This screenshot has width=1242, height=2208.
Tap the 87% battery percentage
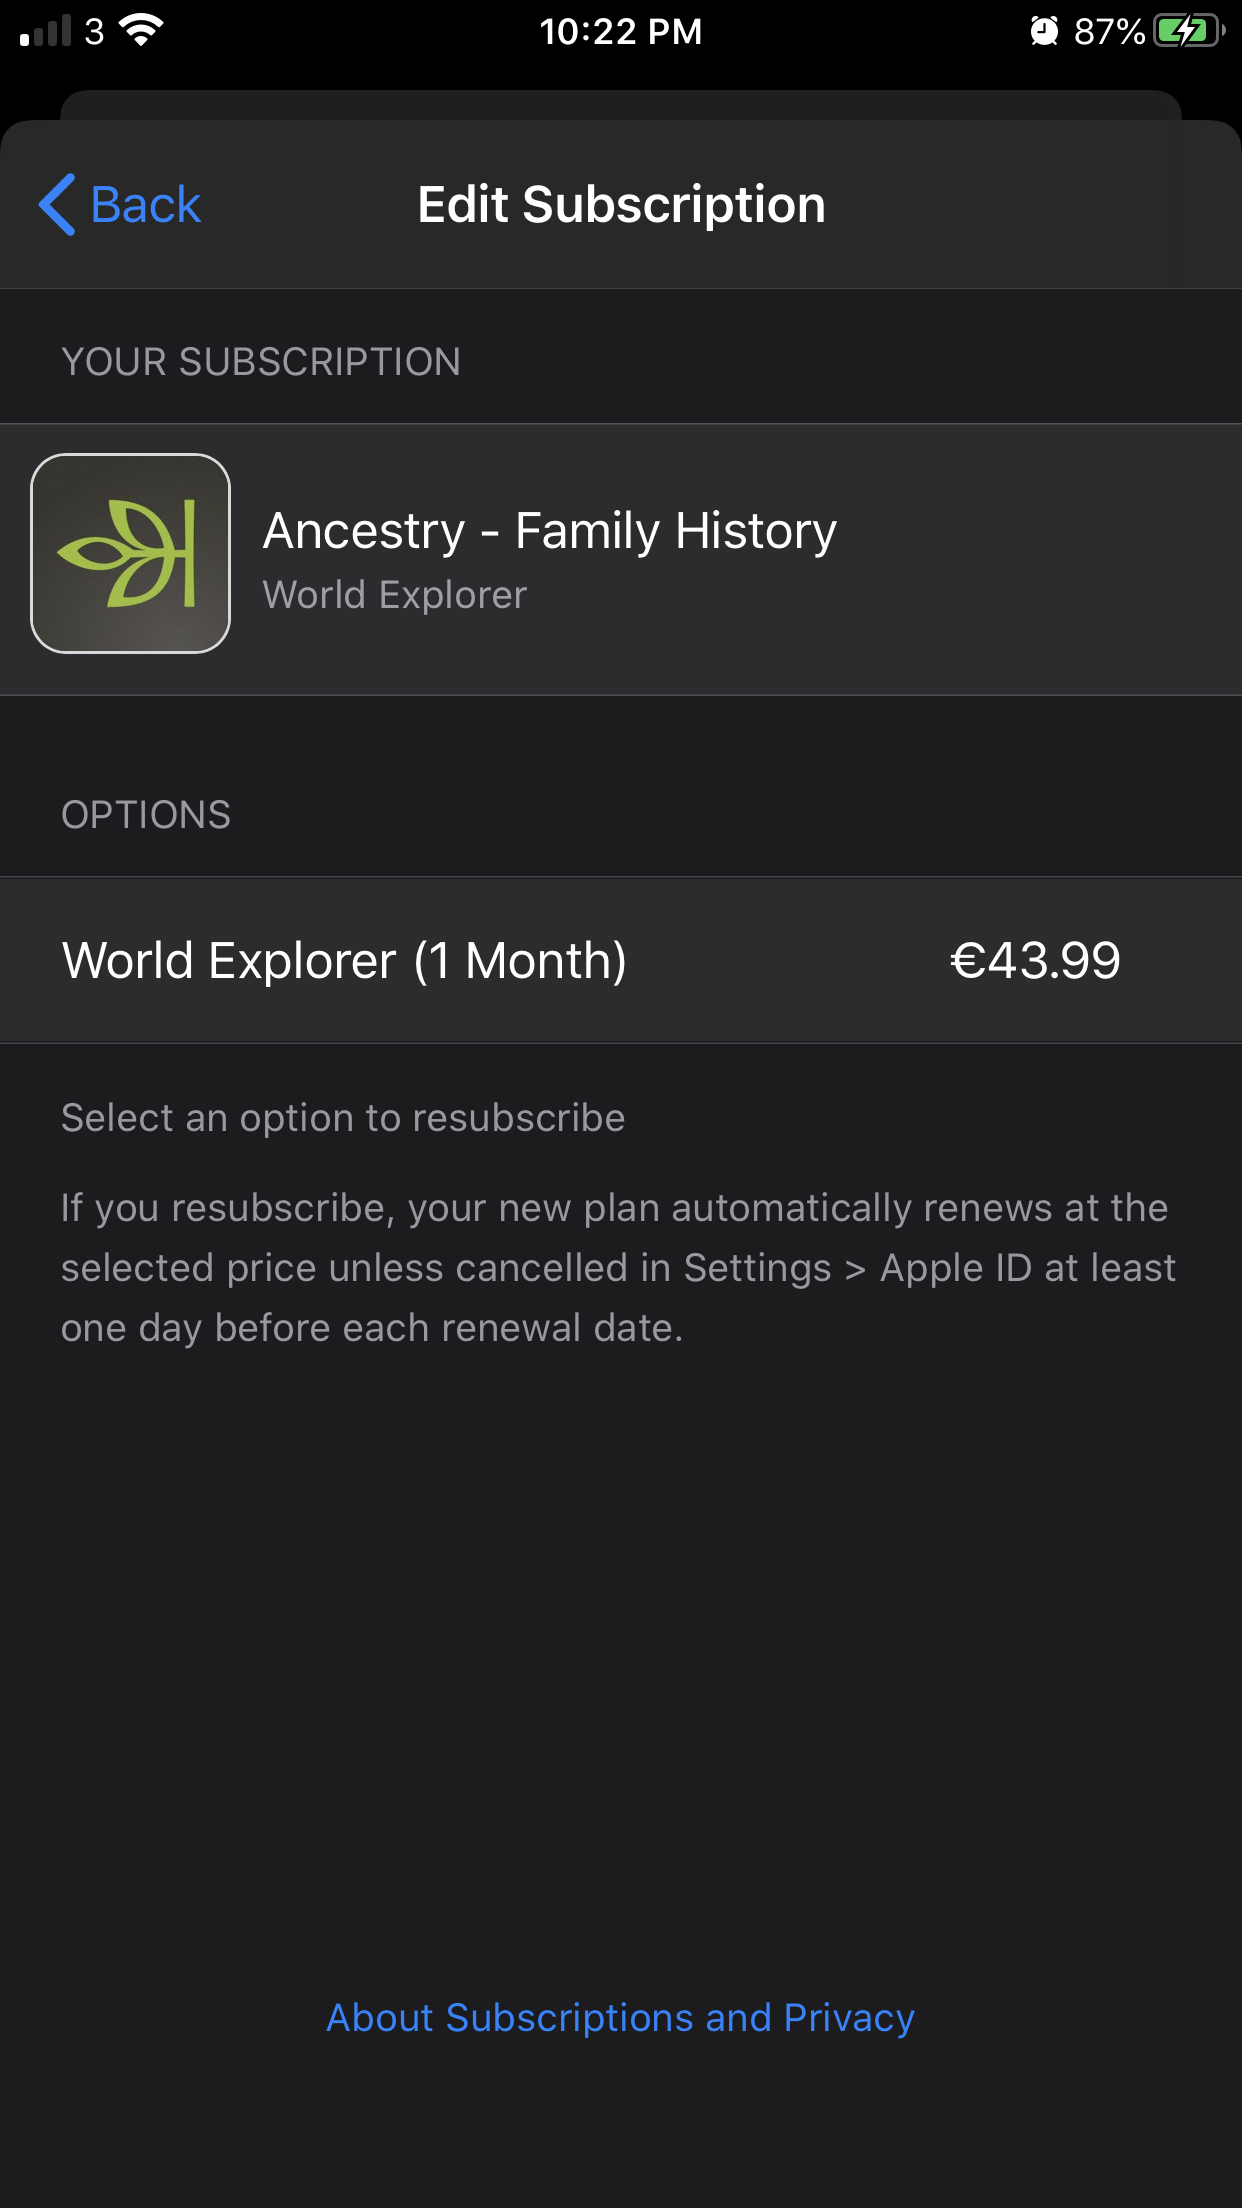(1108, 31)
